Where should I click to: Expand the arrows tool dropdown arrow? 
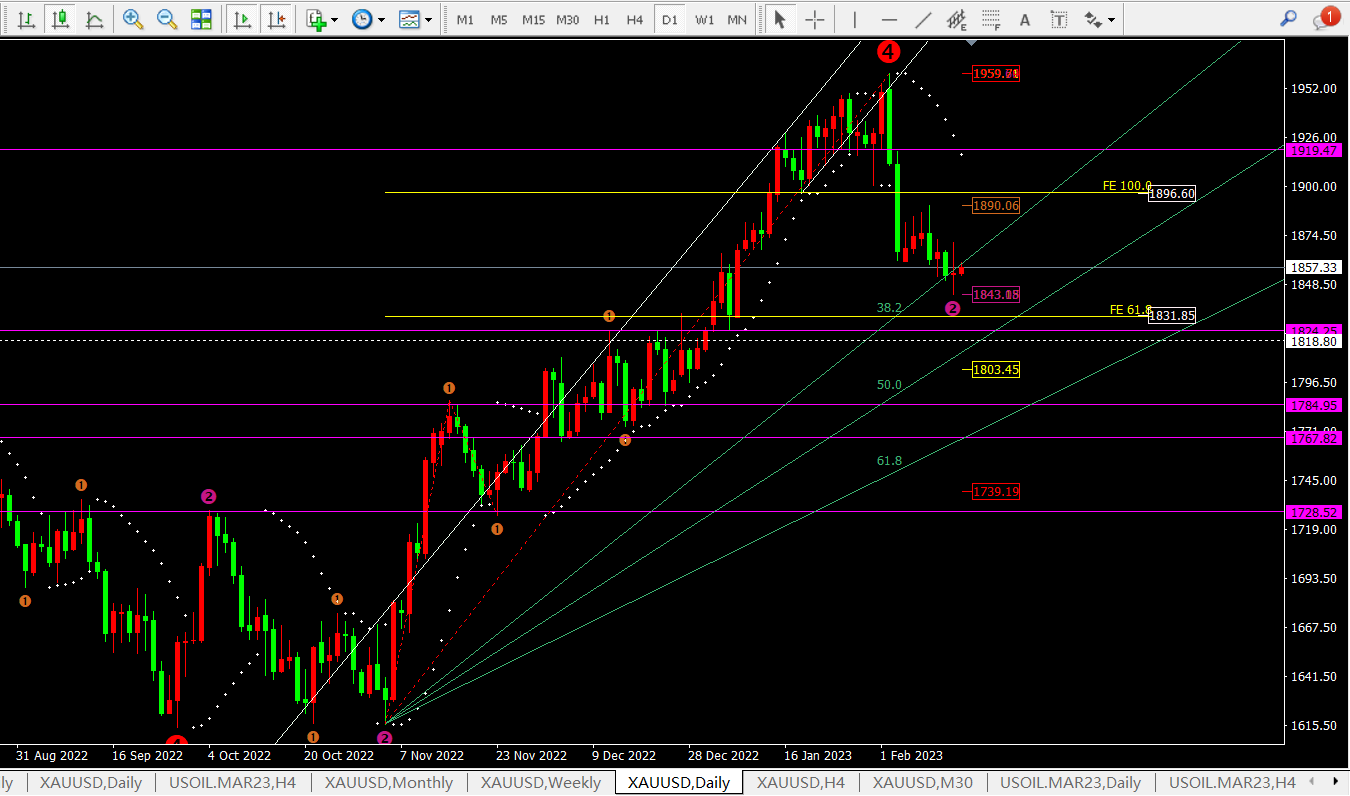[x=1112, y=19]
